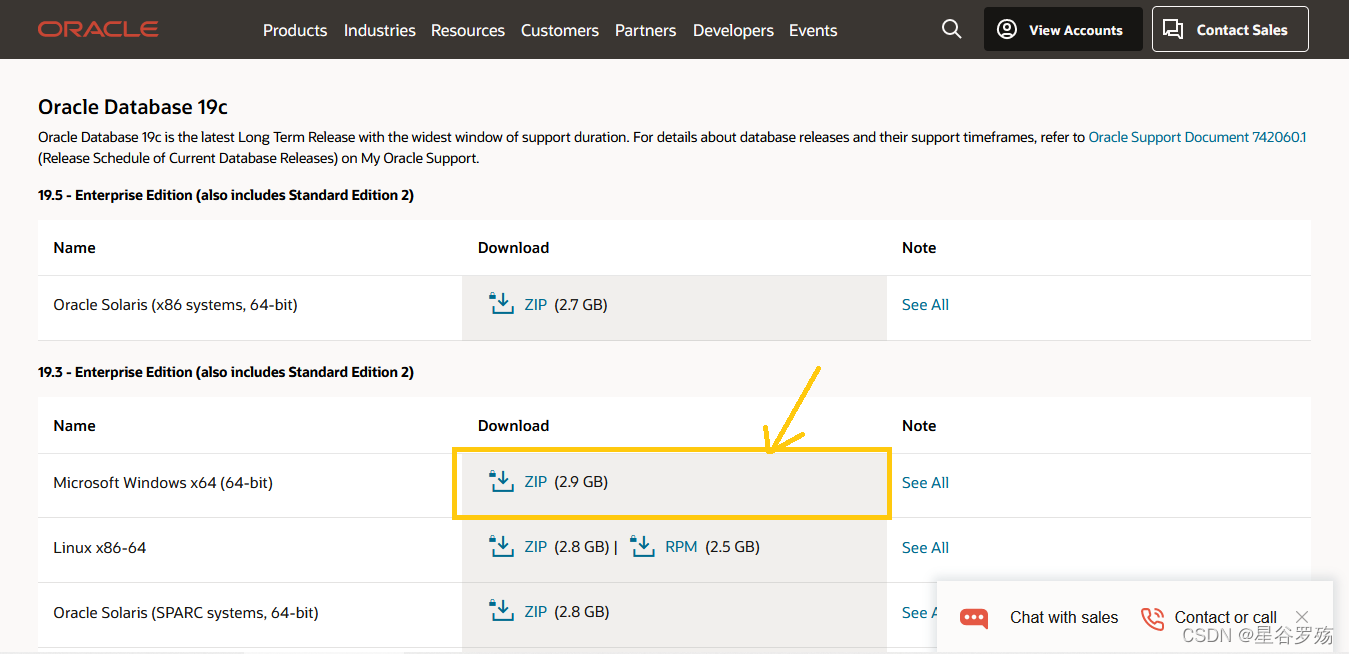Click the View Accounts button
The image size is (1349, 654).
coord(1063,30)
